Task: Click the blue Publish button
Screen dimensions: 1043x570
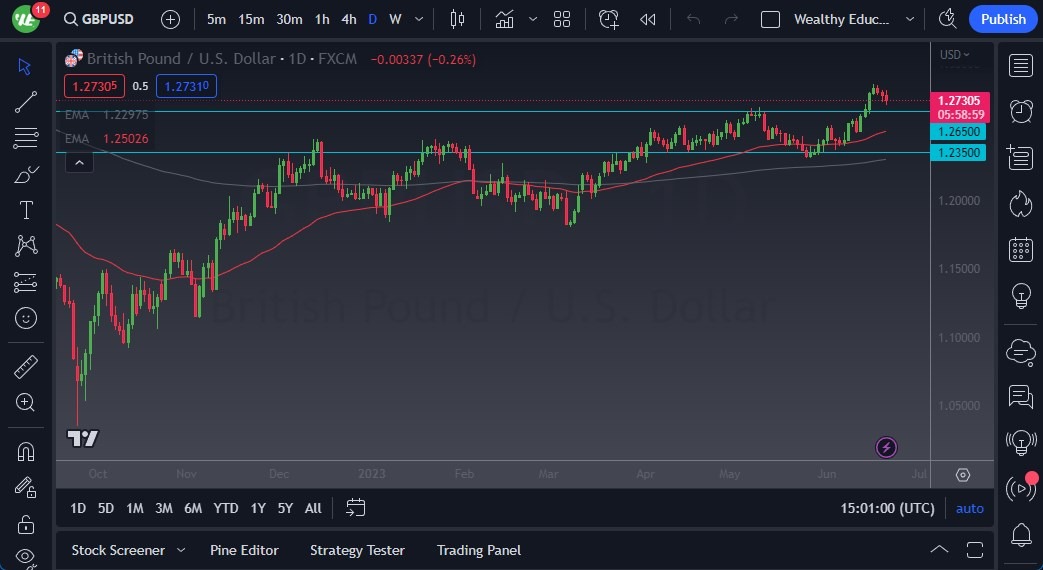Action: [x=1003, y=19]
